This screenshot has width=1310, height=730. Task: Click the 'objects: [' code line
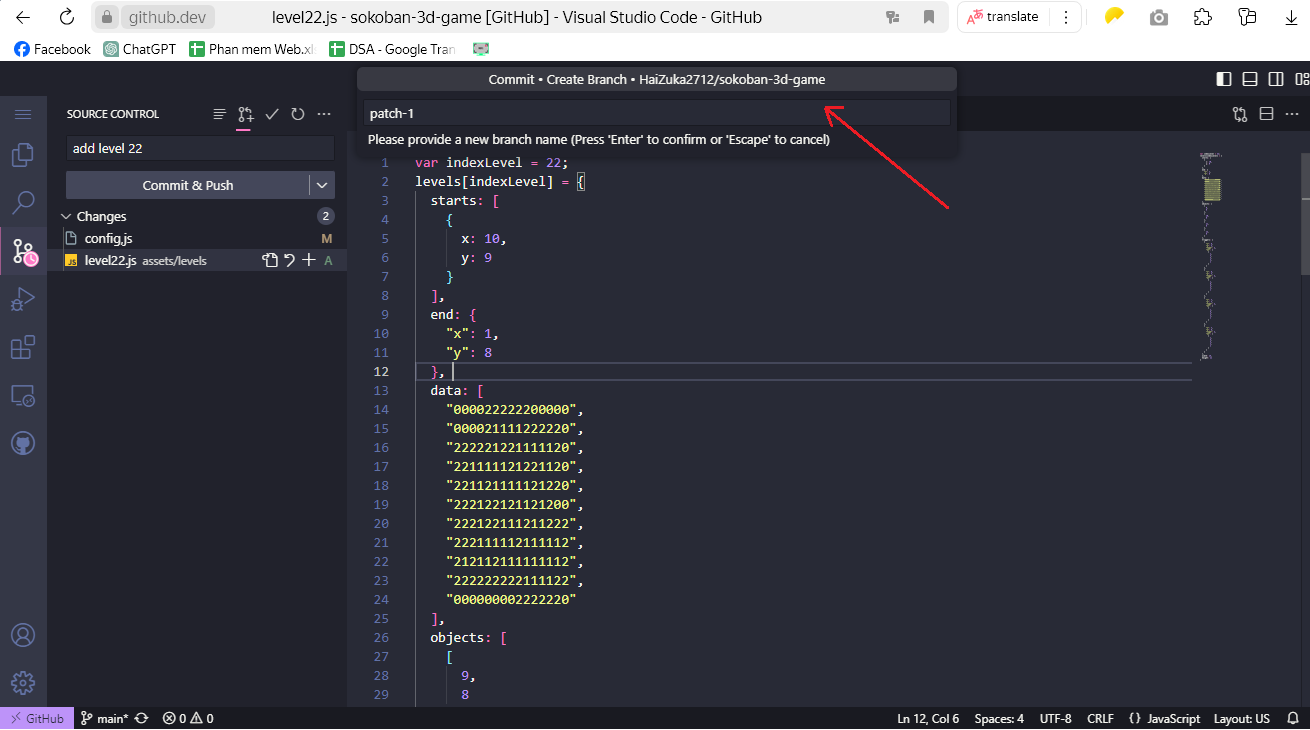point(469,638)
